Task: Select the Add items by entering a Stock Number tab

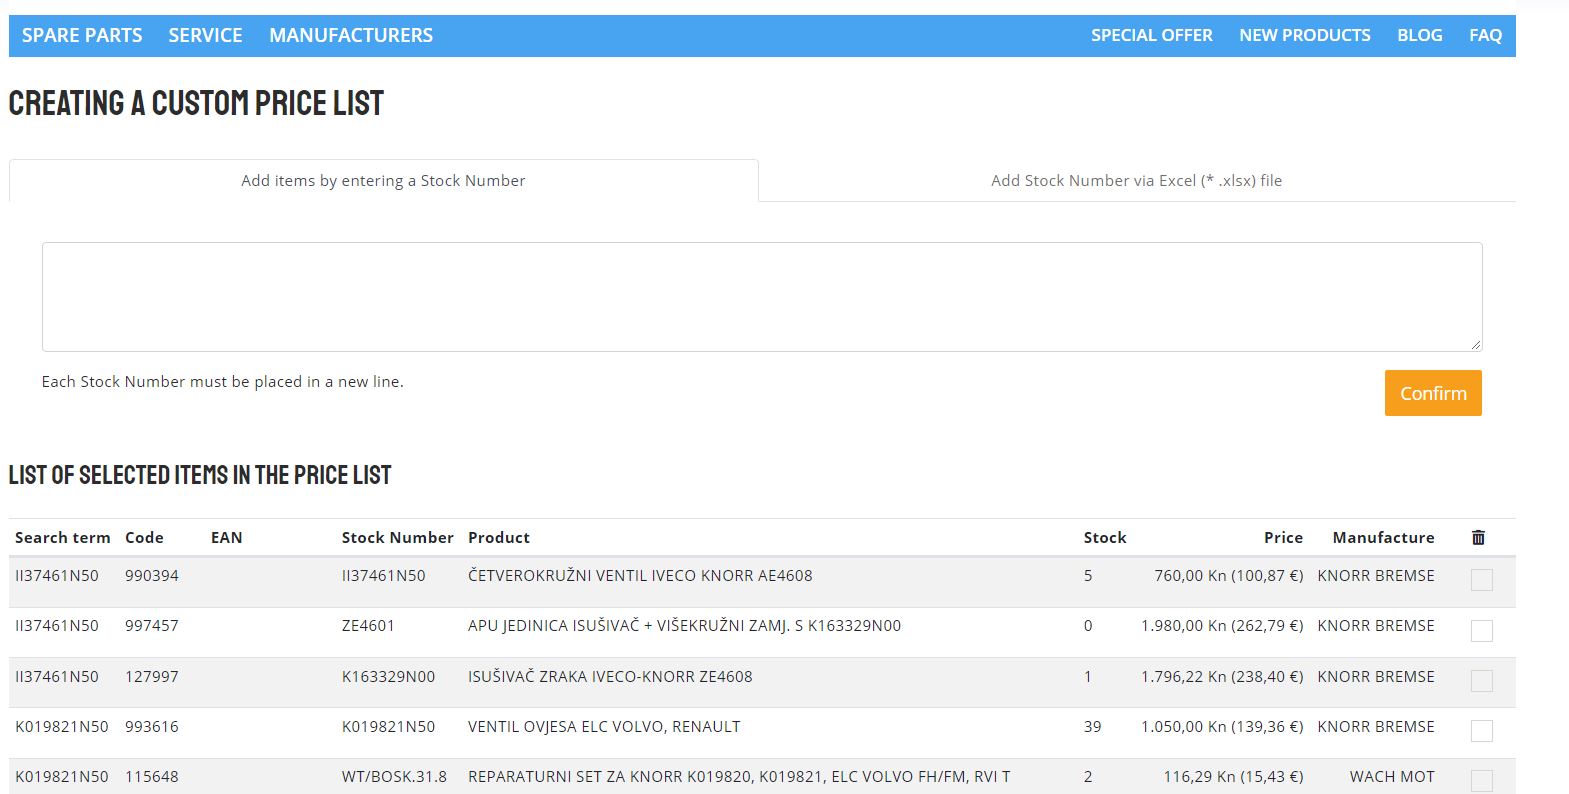Action: click(384, 181)
